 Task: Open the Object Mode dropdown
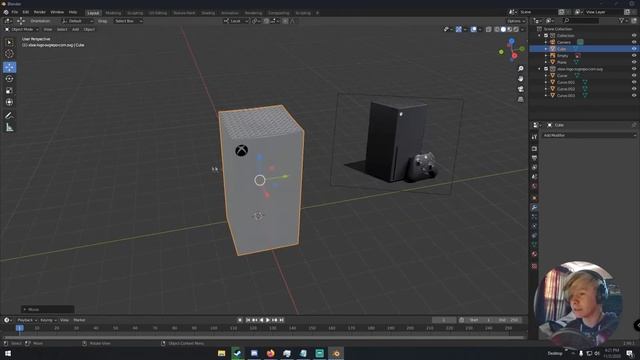pyautogui.click(x=22, y=29)
